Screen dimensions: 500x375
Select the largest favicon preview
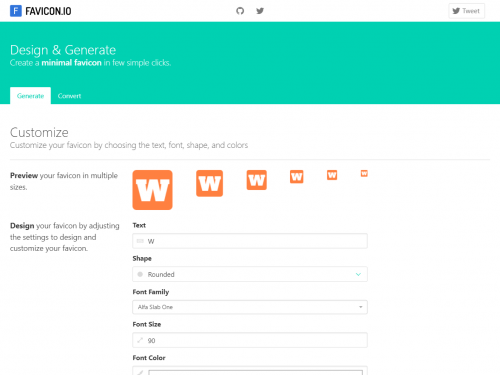153,190
